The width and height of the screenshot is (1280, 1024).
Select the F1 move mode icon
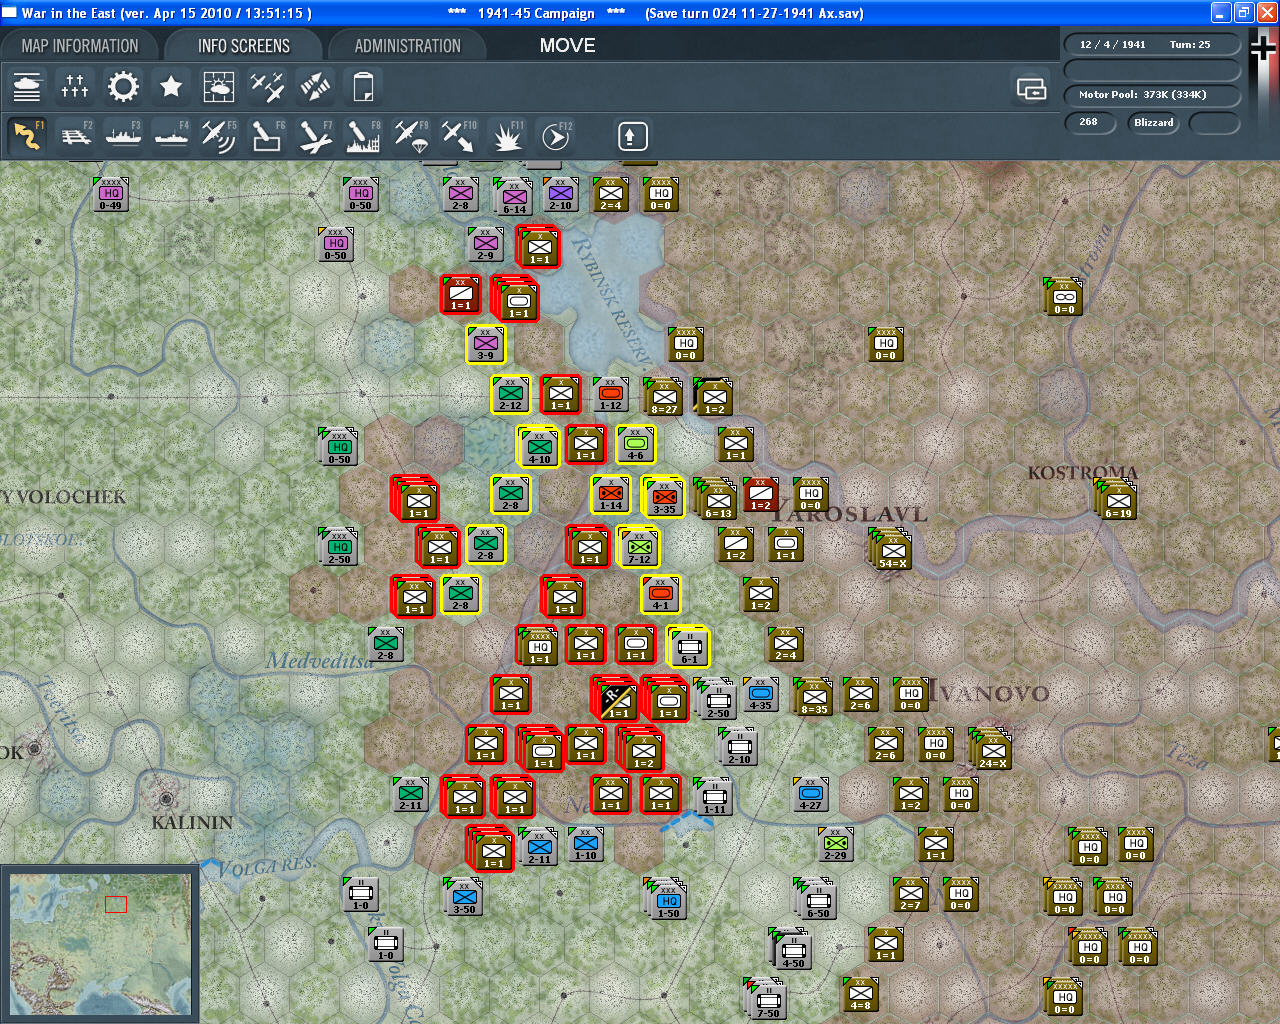click(x=27, y=136)
